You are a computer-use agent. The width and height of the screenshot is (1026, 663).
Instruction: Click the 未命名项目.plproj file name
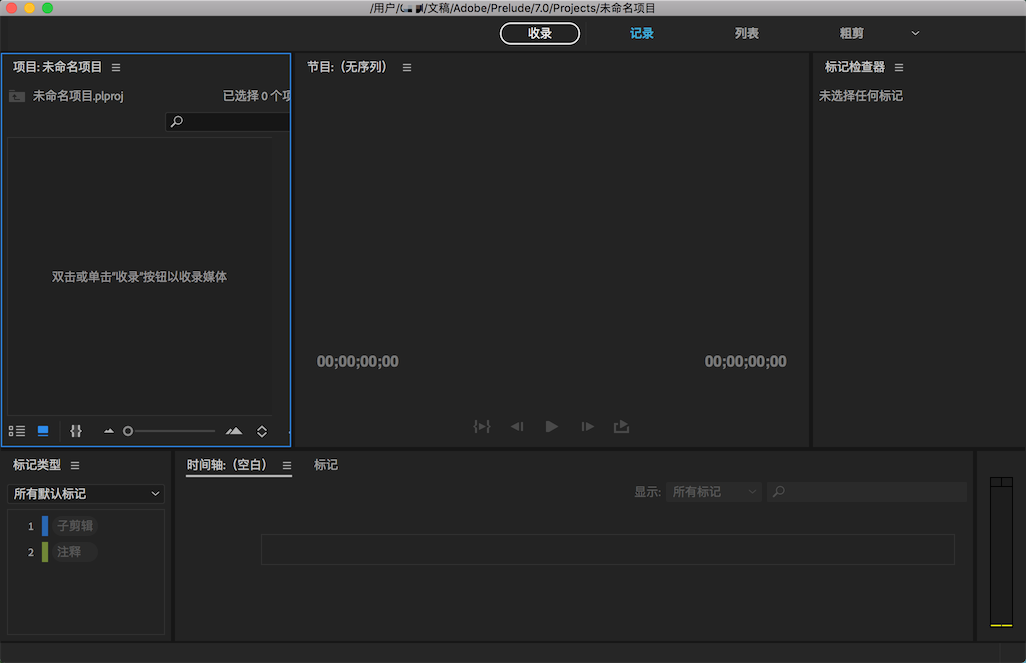click(x=78, y=96)
